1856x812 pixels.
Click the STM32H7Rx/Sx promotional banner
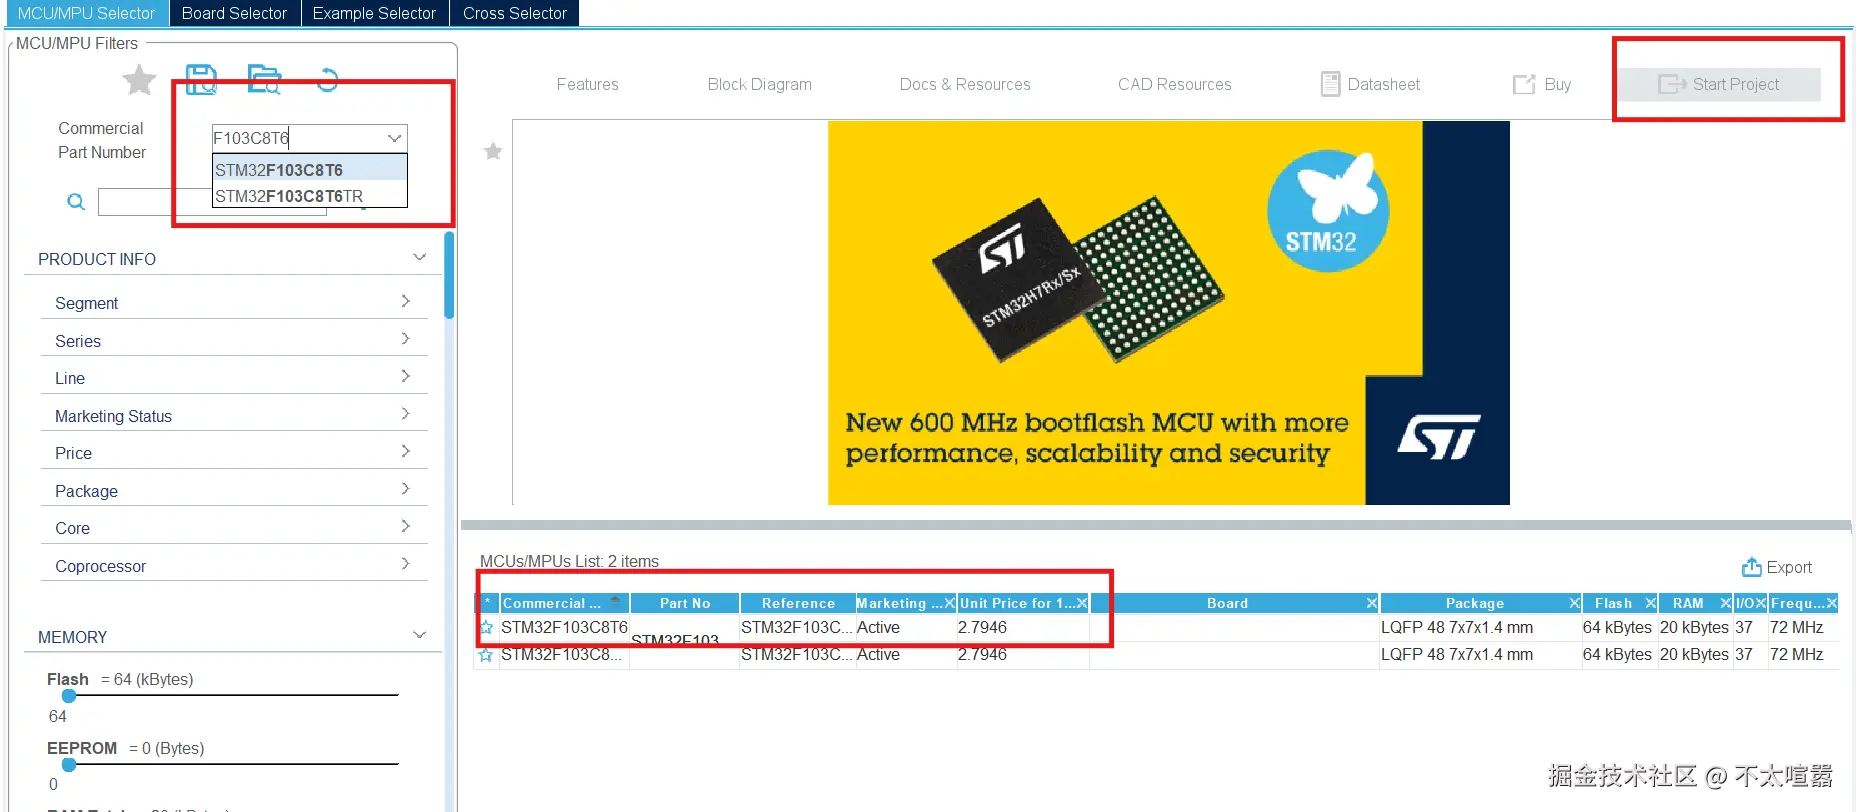tap(1168, 313)
